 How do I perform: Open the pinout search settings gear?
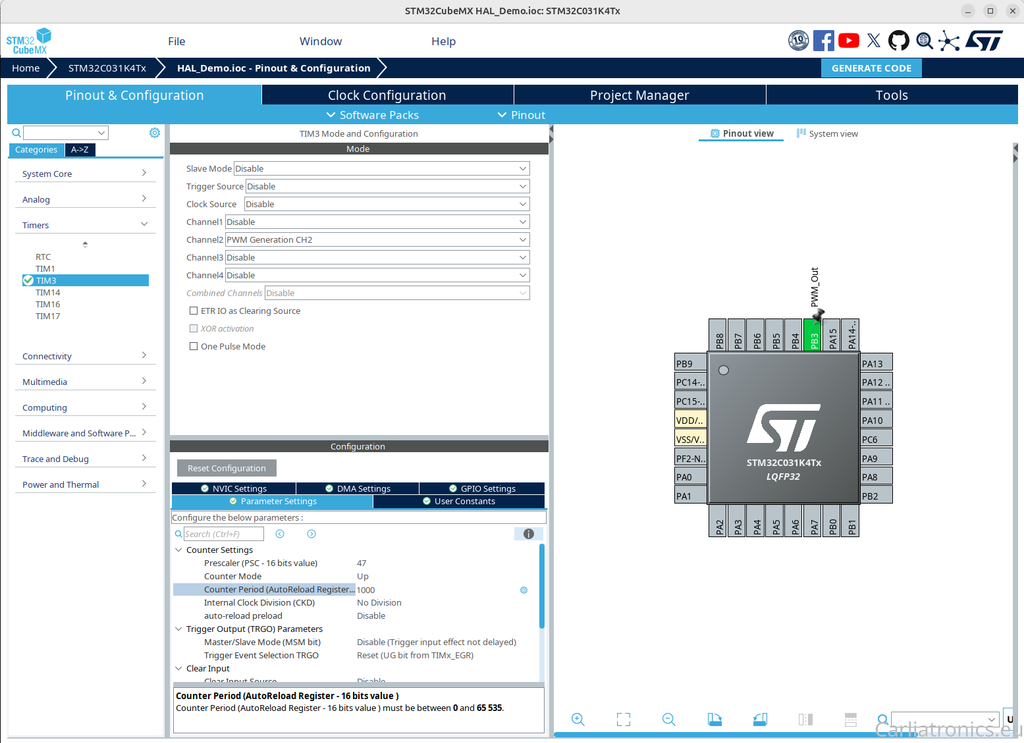click(153, 131)
